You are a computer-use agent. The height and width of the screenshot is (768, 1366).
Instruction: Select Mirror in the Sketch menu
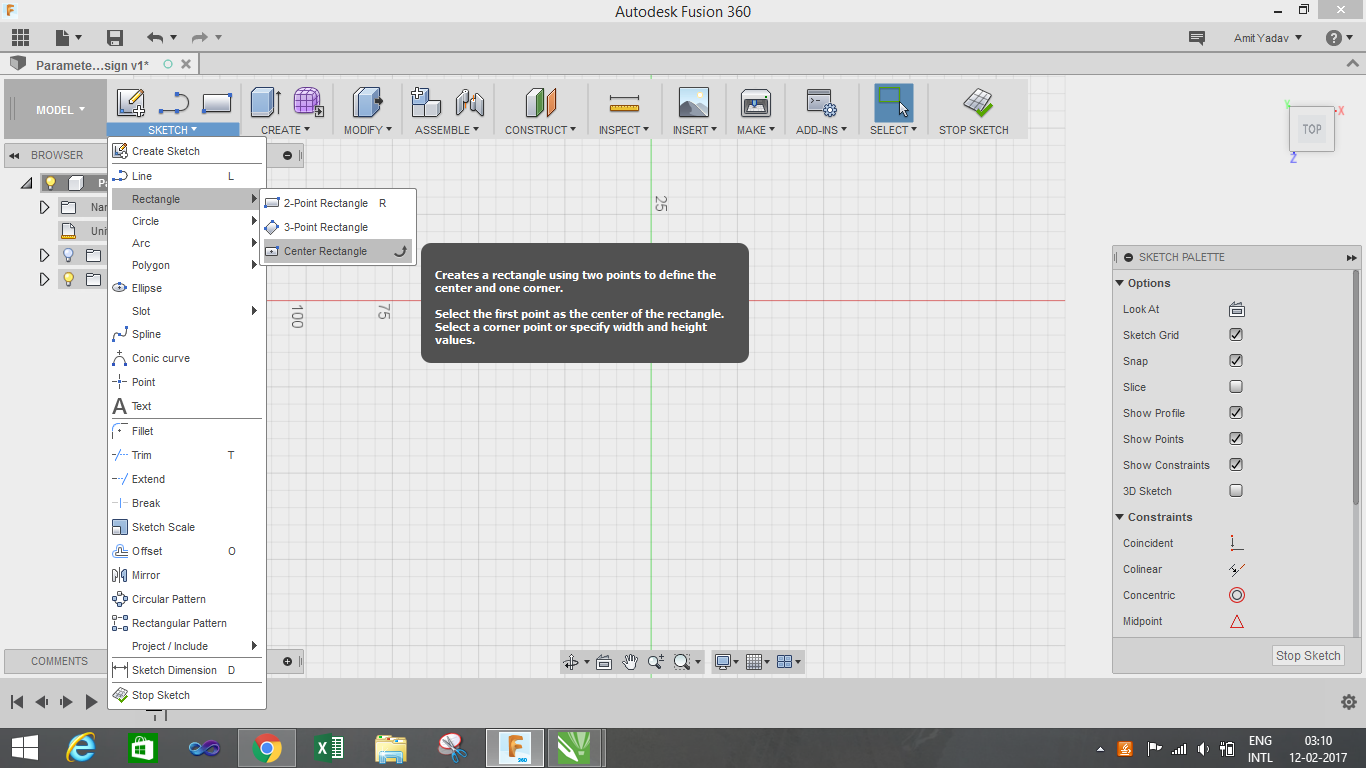click(x=186, y=575)
